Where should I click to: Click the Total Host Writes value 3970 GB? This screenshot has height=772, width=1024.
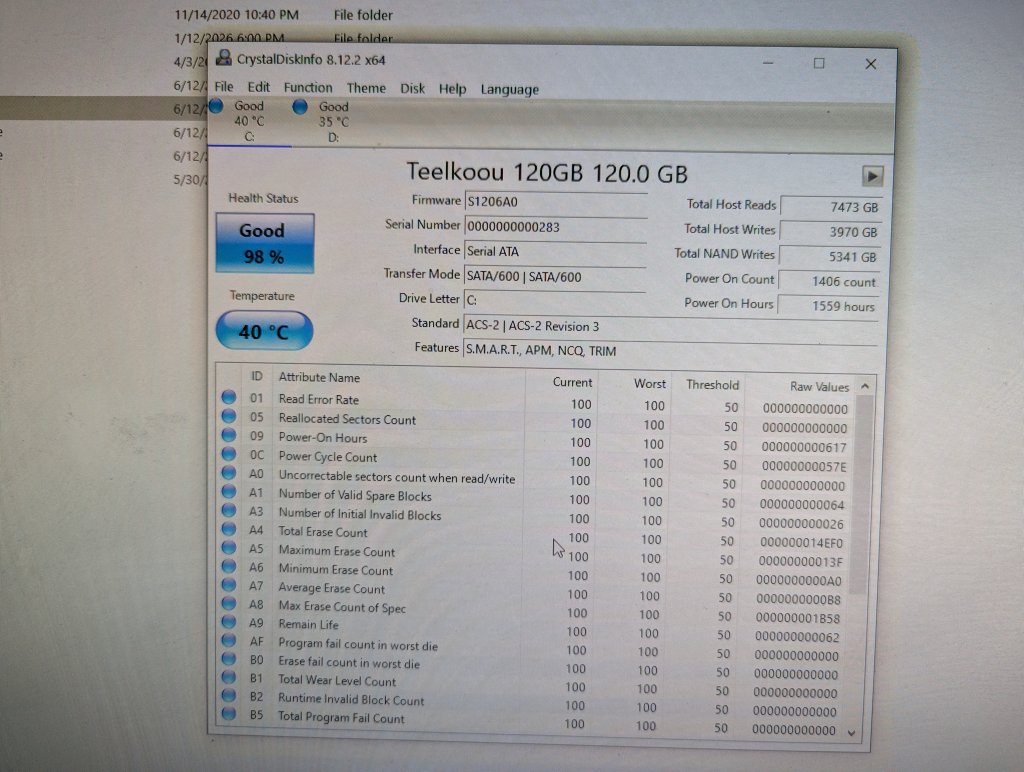[830, 231]
